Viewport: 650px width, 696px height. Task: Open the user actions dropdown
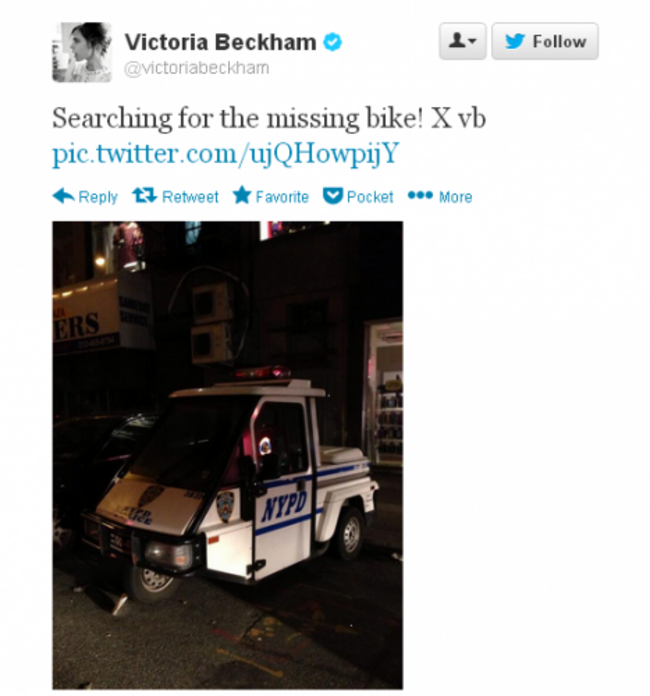pos(463,41)
